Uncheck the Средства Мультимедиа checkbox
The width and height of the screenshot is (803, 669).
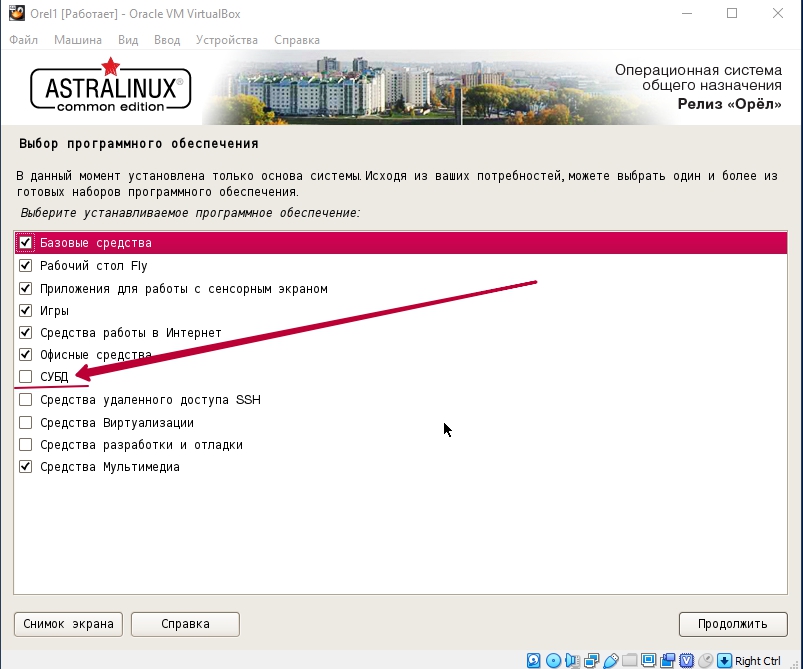[x=25, y=467]
